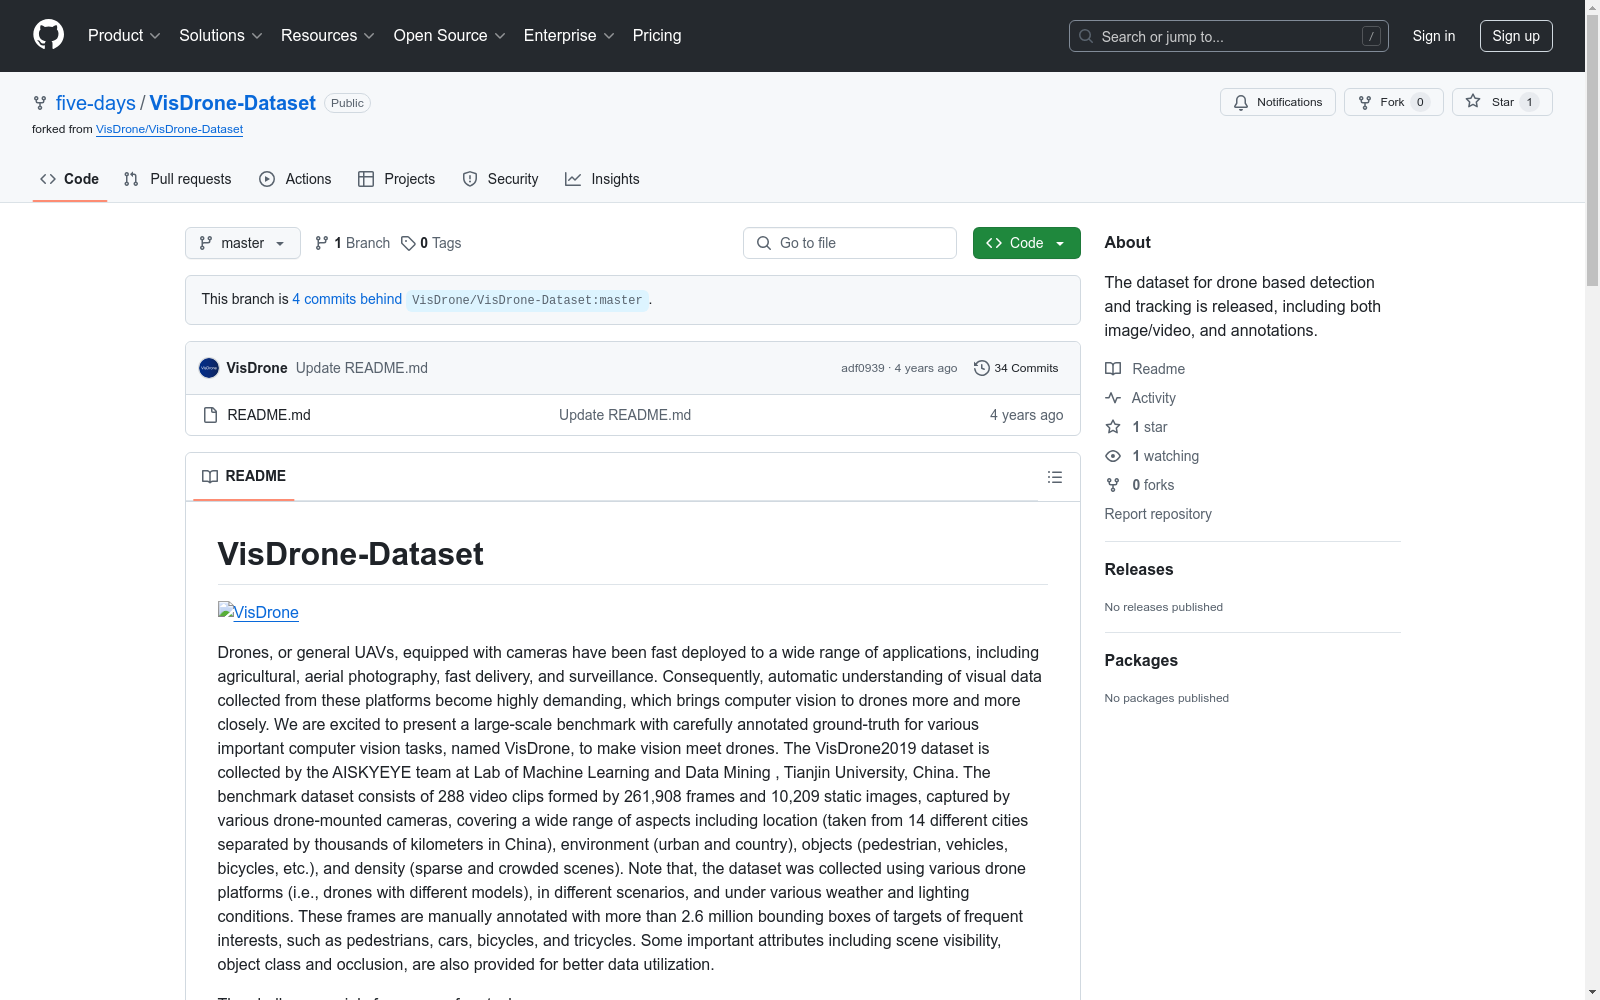Fork the repository
Viewport: 1600px width, 1000px height.
tap(1393, 102)
